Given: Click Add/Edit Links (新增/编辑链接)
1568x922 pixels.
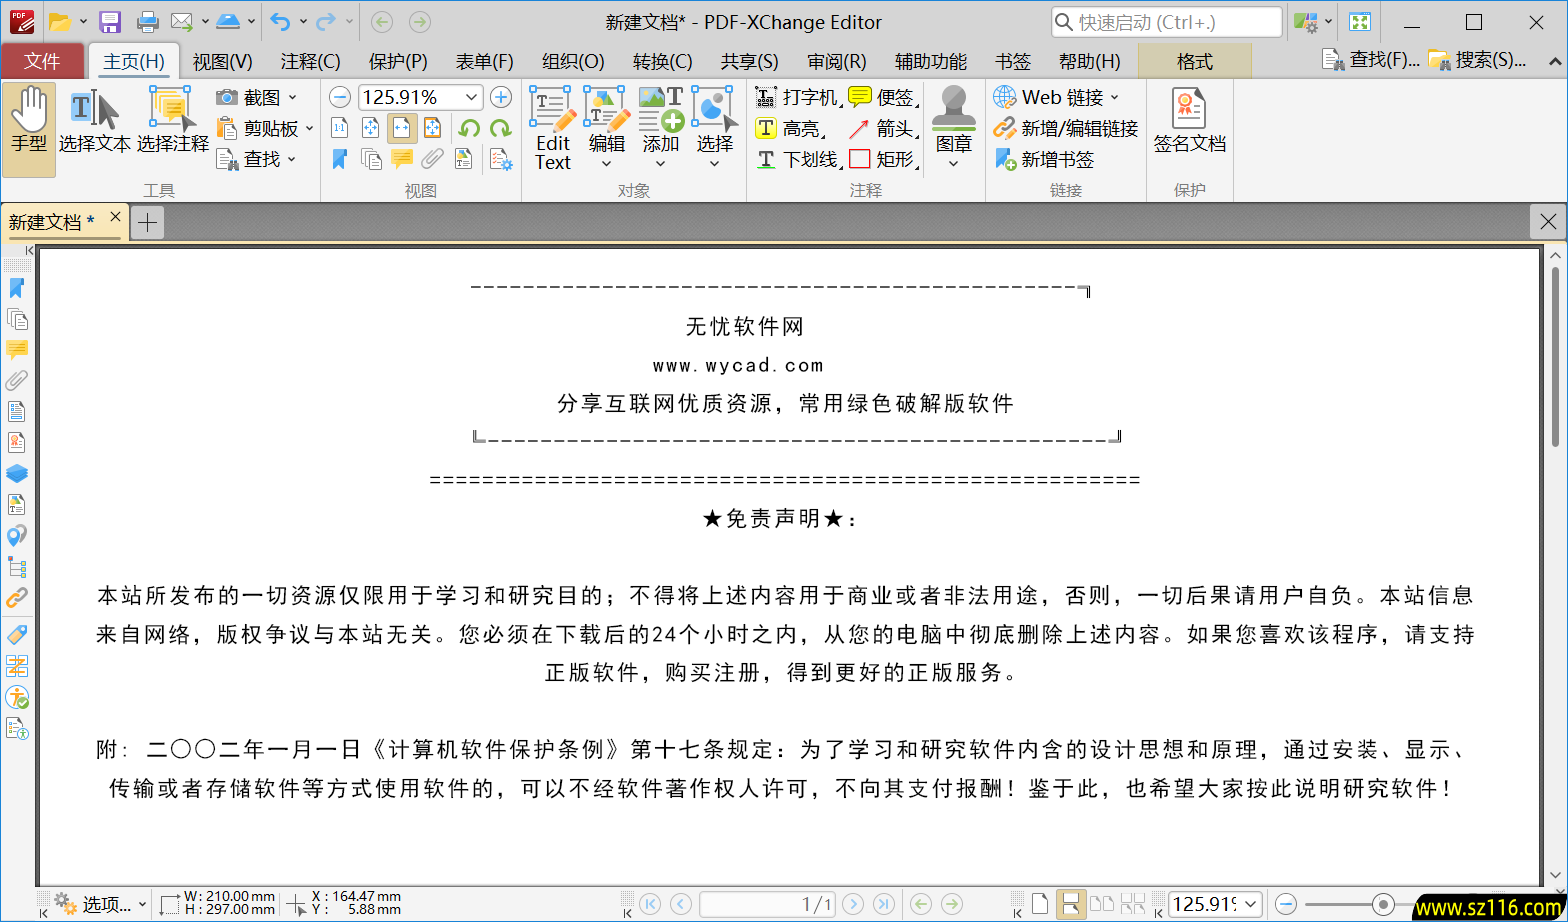Looking at the screenshot, I should coord(1066,128).
